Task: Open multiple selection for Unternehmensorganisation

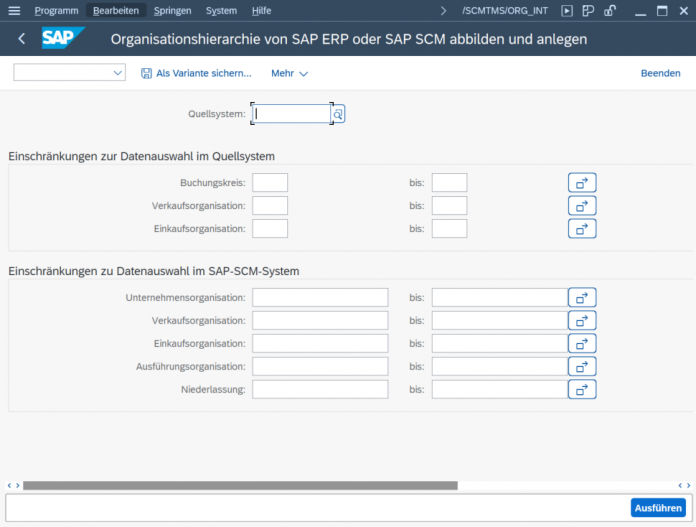Action: point(582,297)
